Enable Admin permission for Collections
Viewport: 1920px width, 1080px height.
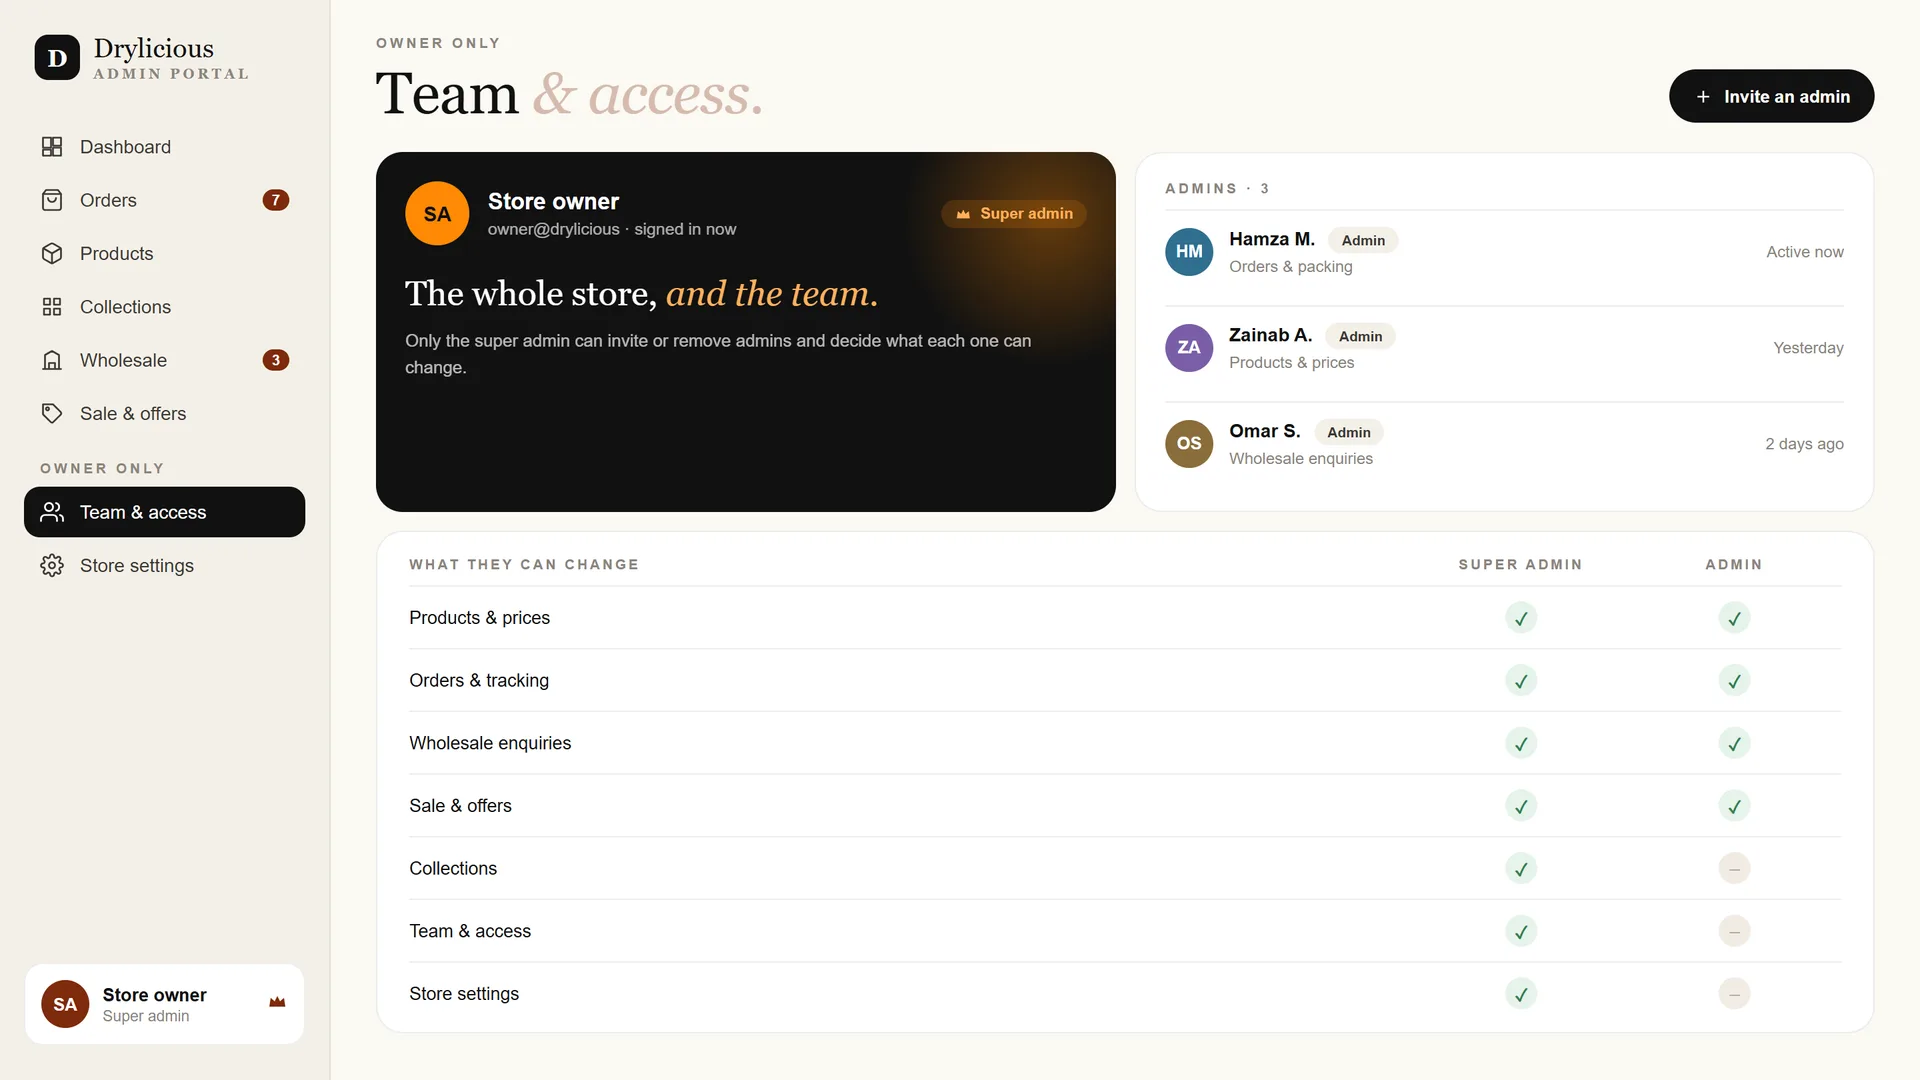(x=1734, y=869)
